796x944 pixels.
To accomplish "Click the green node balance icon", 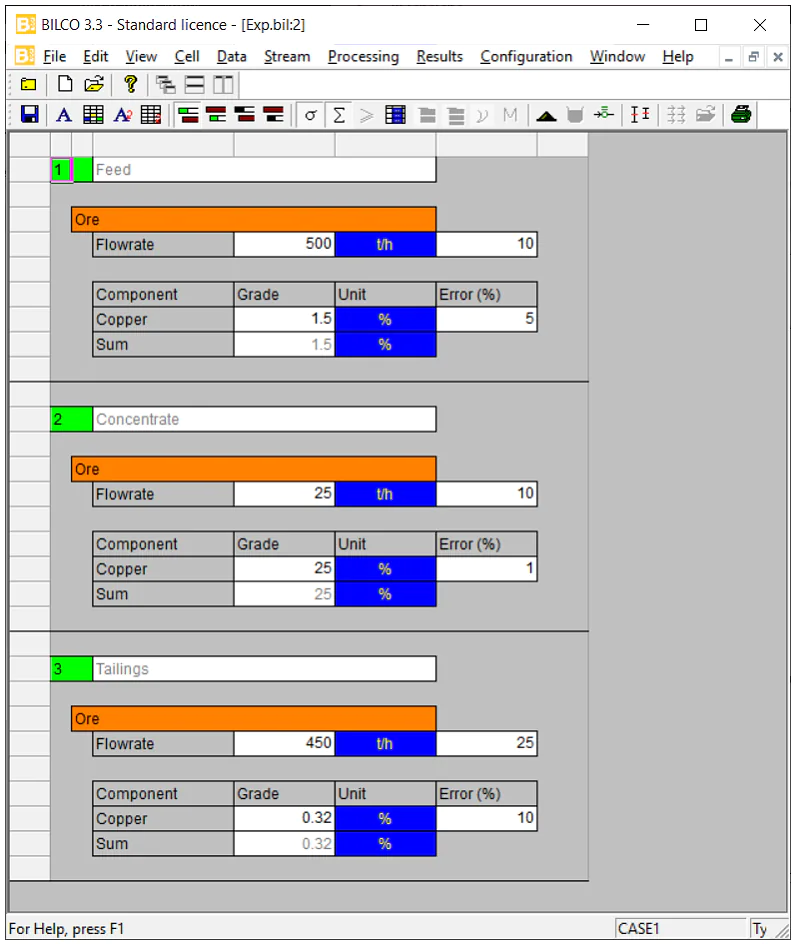I will click(603, 114).
